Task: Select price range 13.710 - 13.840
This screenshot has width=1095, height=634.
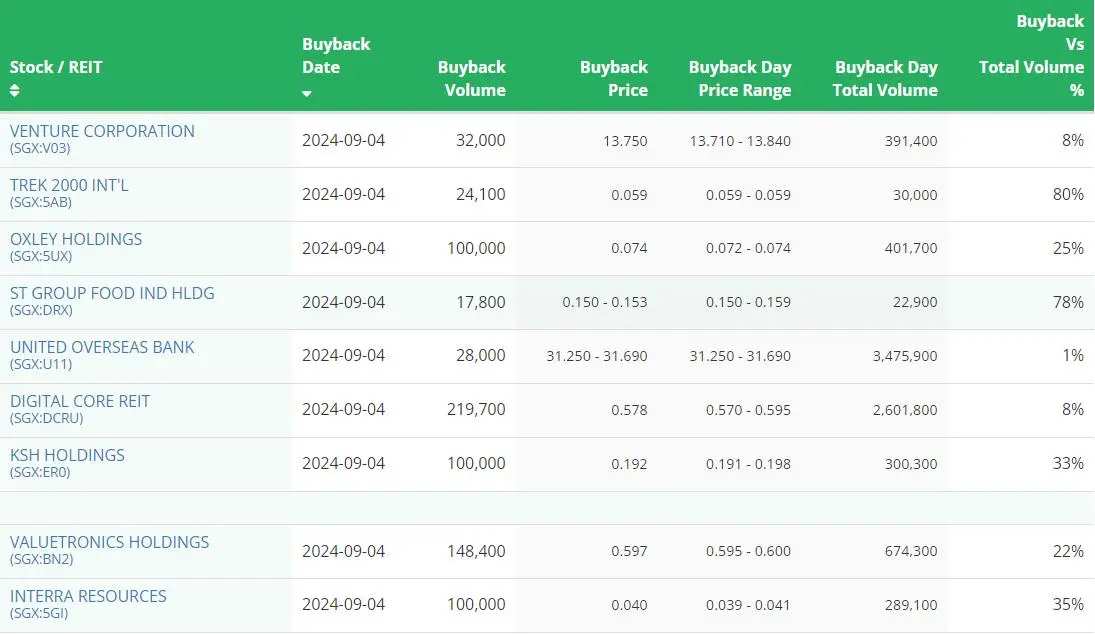Action: 740,141
